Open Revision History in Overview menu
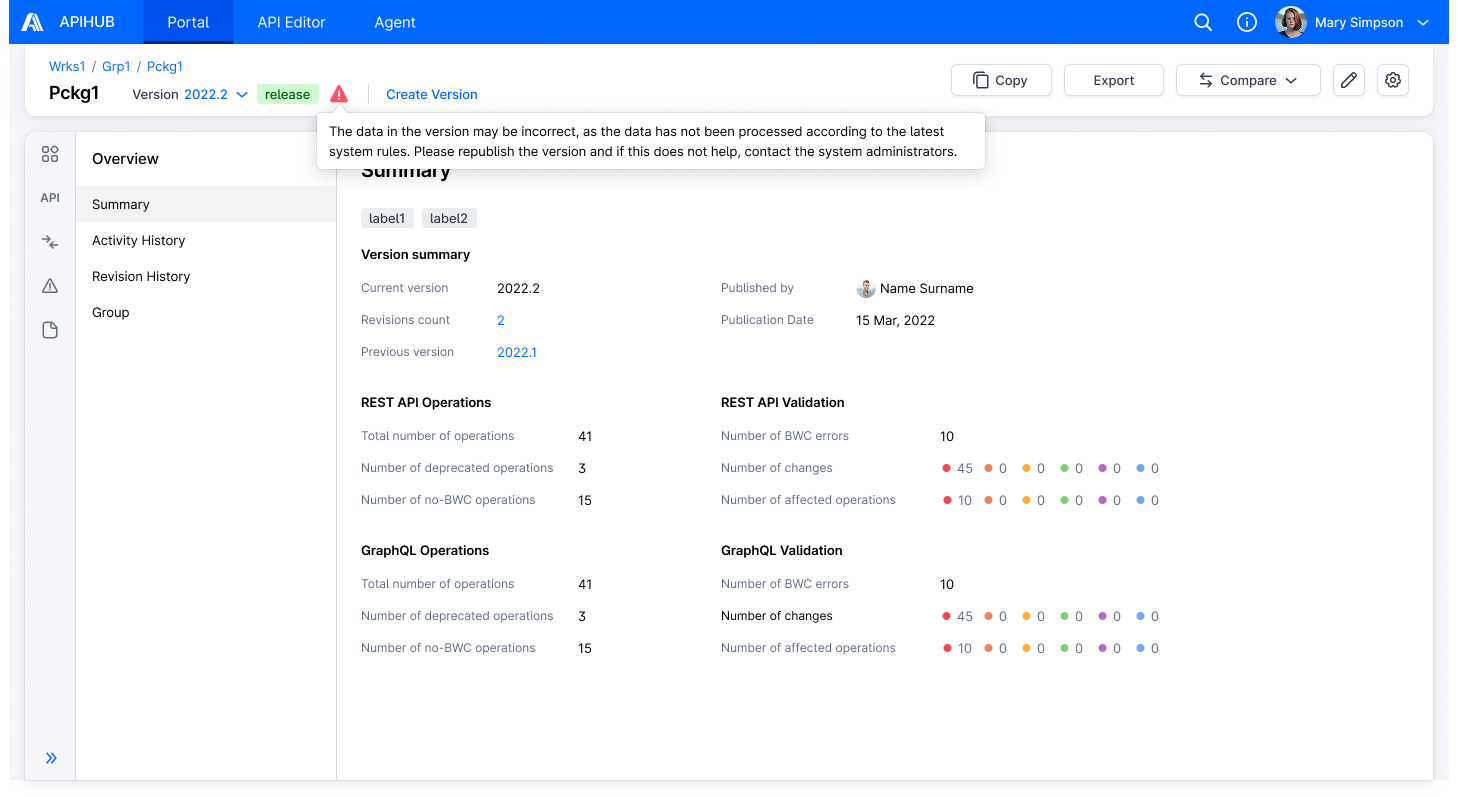Image resolution: width=1458 pixels, height=797 pixels. (206, 276)
